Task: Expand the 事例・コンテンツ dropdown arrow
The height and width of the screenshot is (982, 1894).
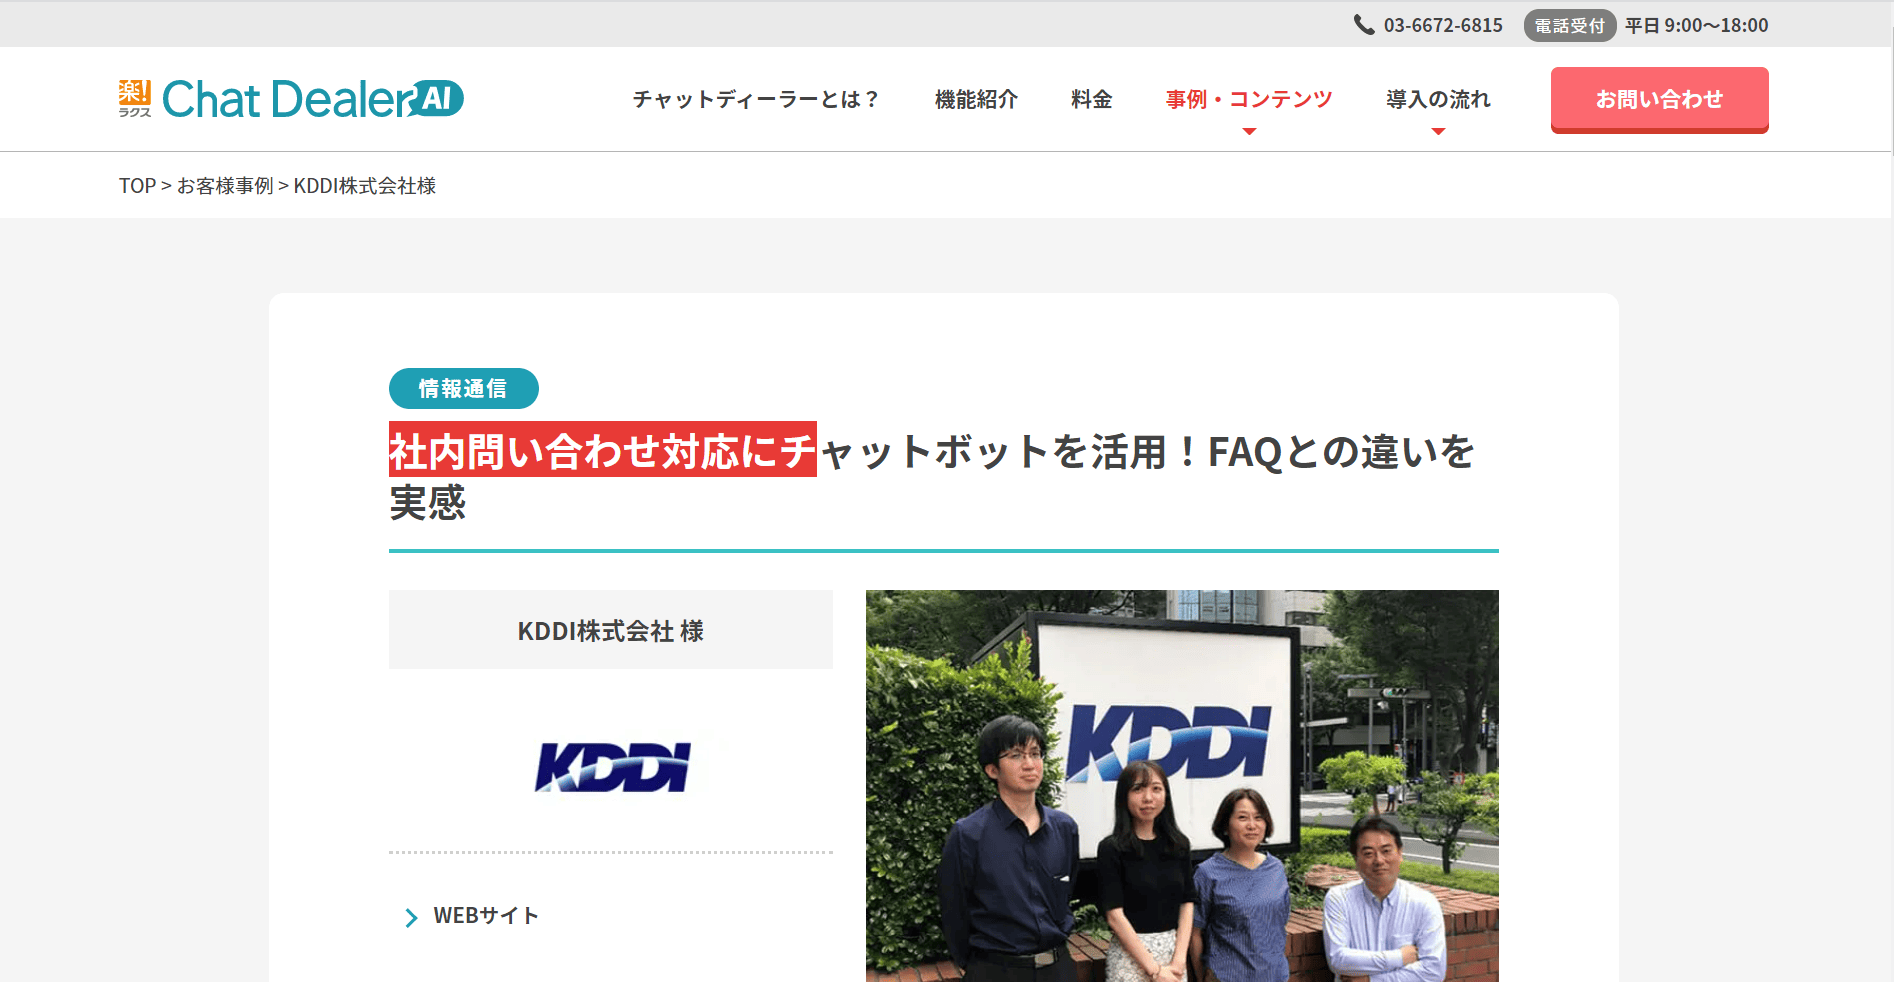Action: pyautogui.click(x=1249, y=132)
